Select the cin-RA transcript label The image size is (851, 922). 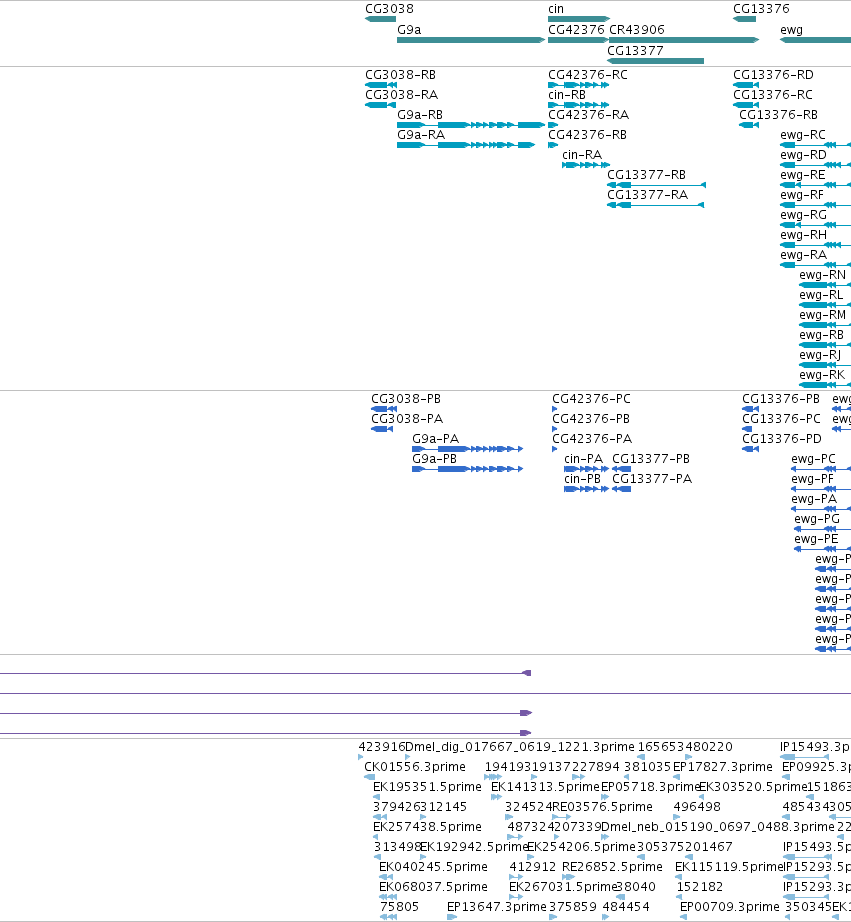click(x=582, y=155)
